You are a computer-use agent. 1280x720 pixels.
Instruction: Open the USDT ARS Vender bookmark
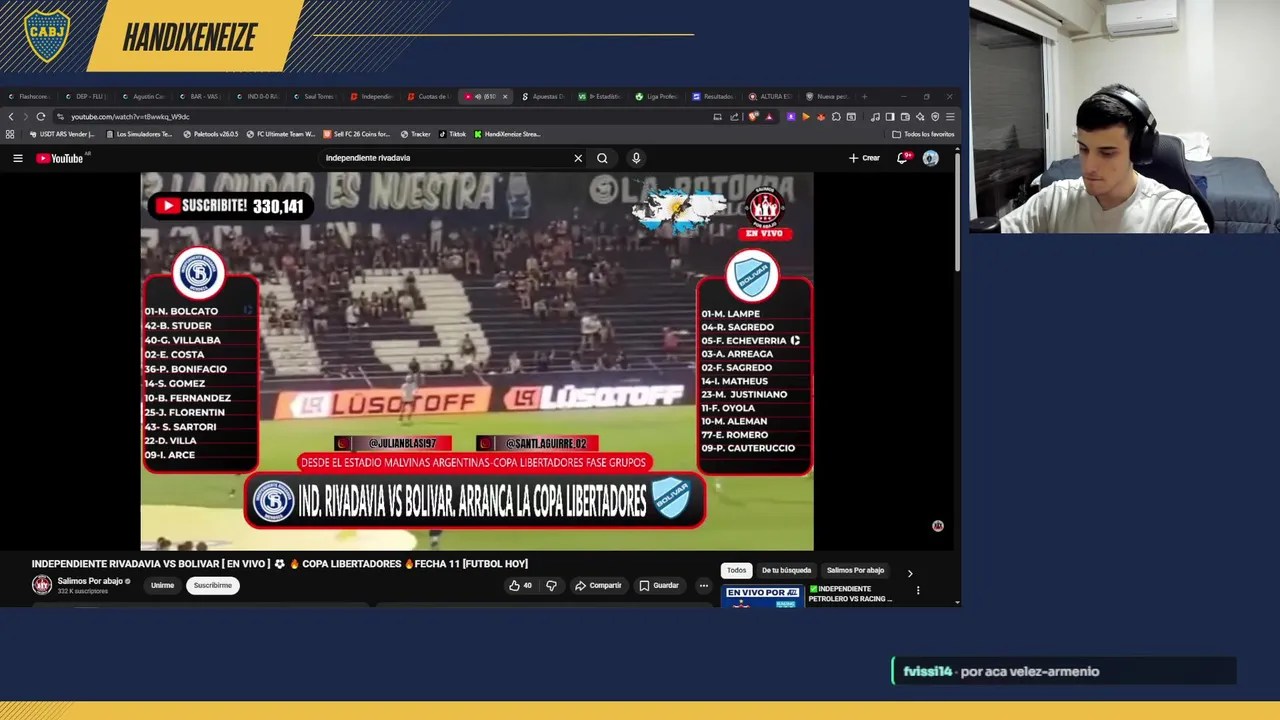(62, 134)
